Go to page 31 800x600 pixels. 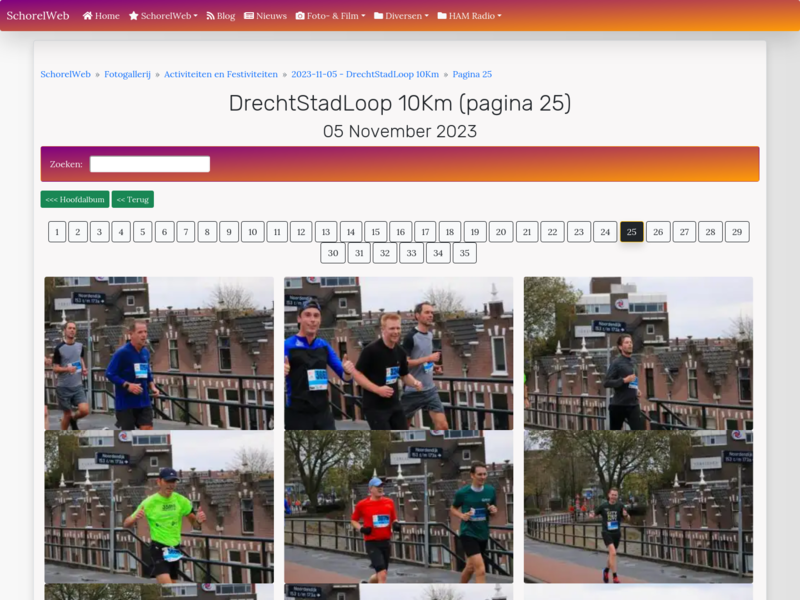point(359,253)
